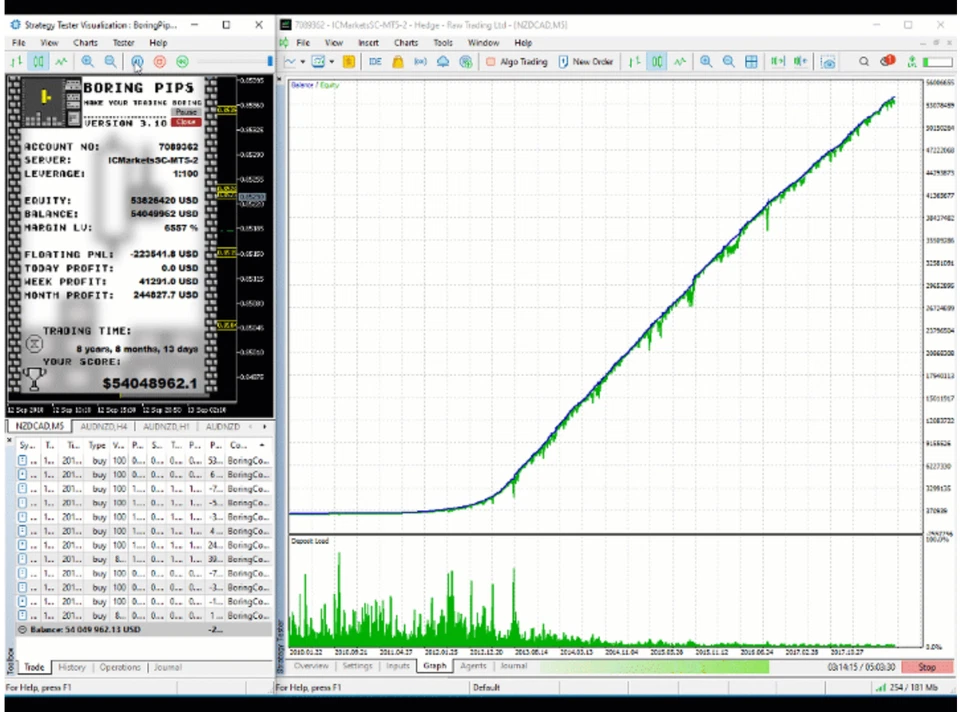Stop the visualization with the red stop icon
This screenshot has height=712, width=960.
pos(160,62)
